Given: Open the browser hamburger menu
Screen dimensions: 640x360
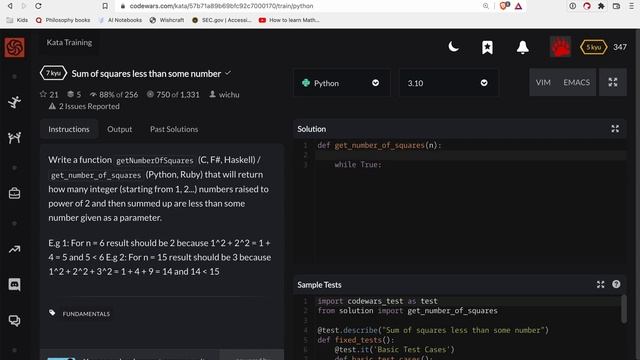Looking at the screenshot, I should click(x=631, y=6).
